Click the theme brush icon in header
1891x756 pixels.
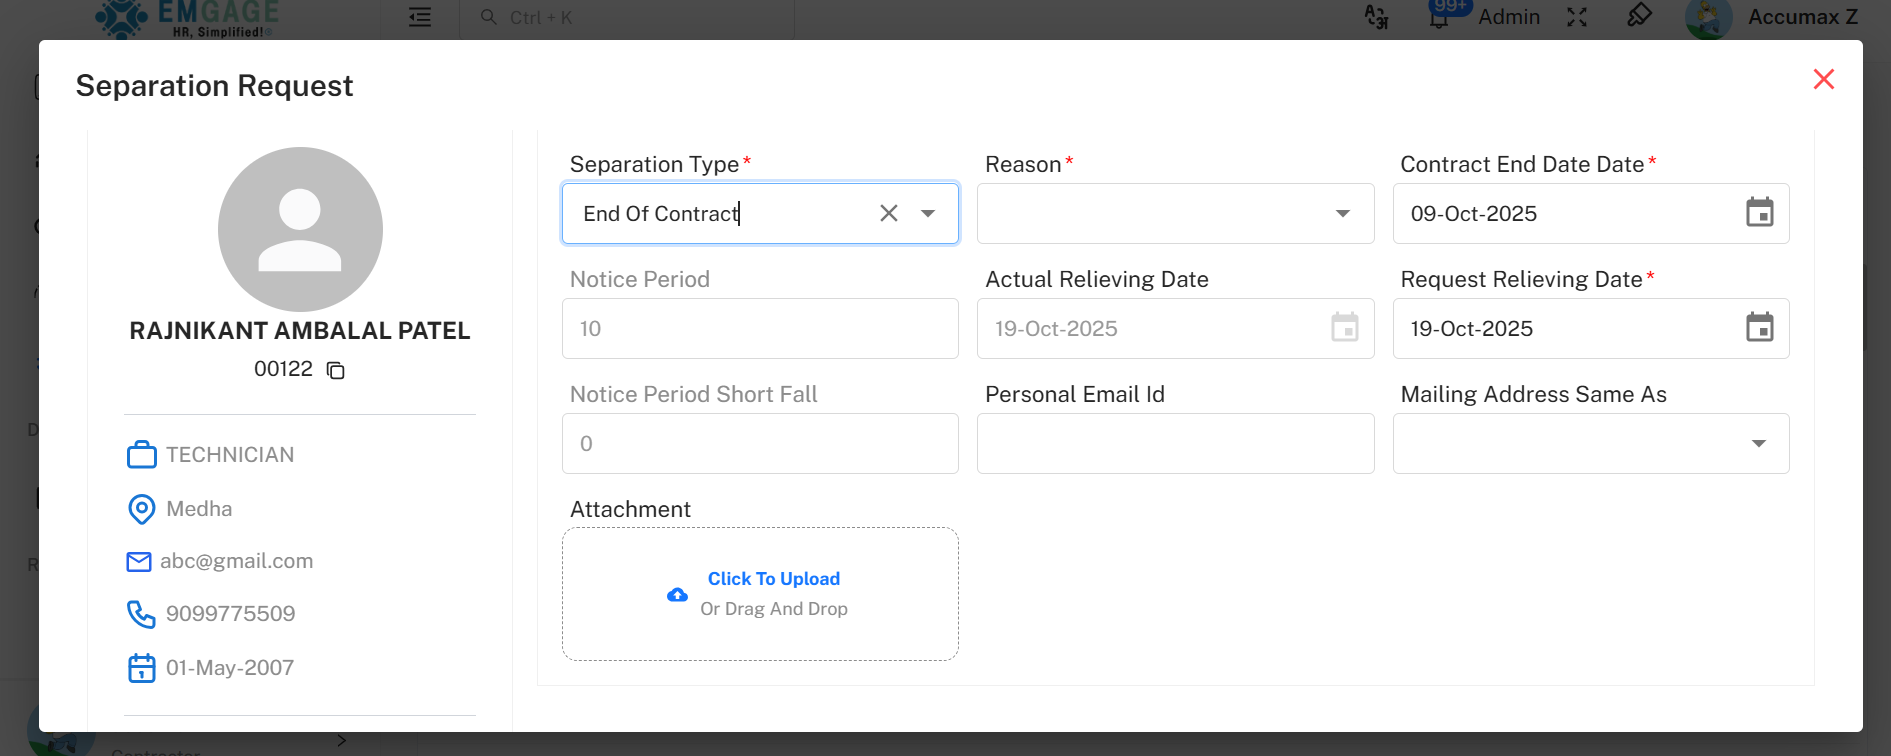point(1639,16)
